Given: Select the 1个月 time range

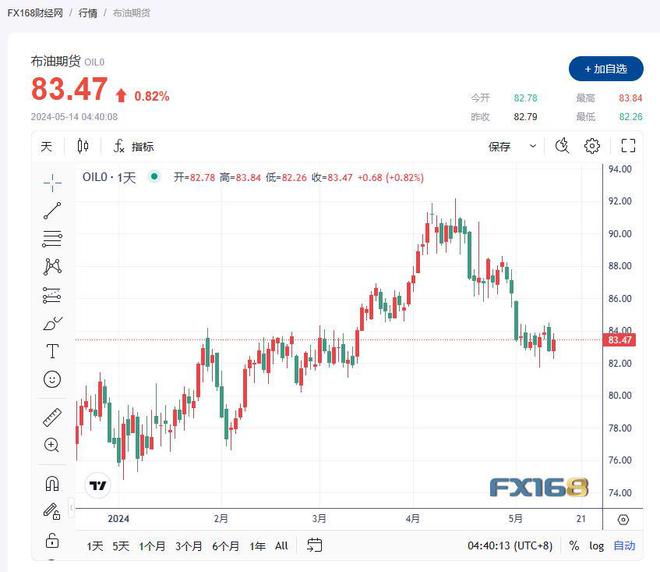Looking at the screenshot, I should pos(152,546).
